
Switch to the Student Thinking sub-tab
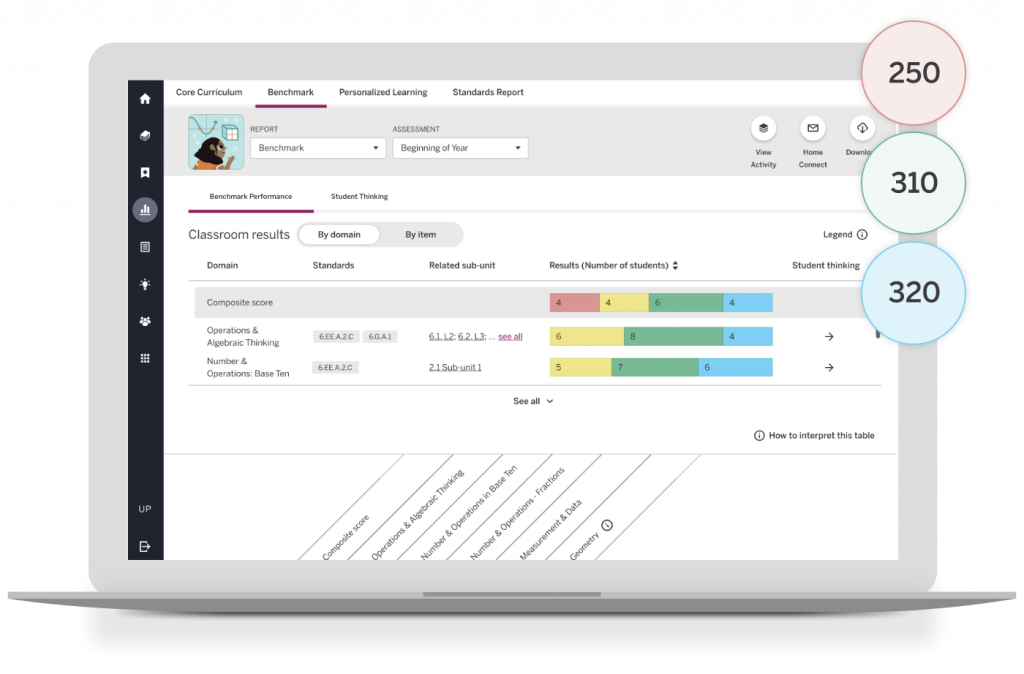[359, 196]
